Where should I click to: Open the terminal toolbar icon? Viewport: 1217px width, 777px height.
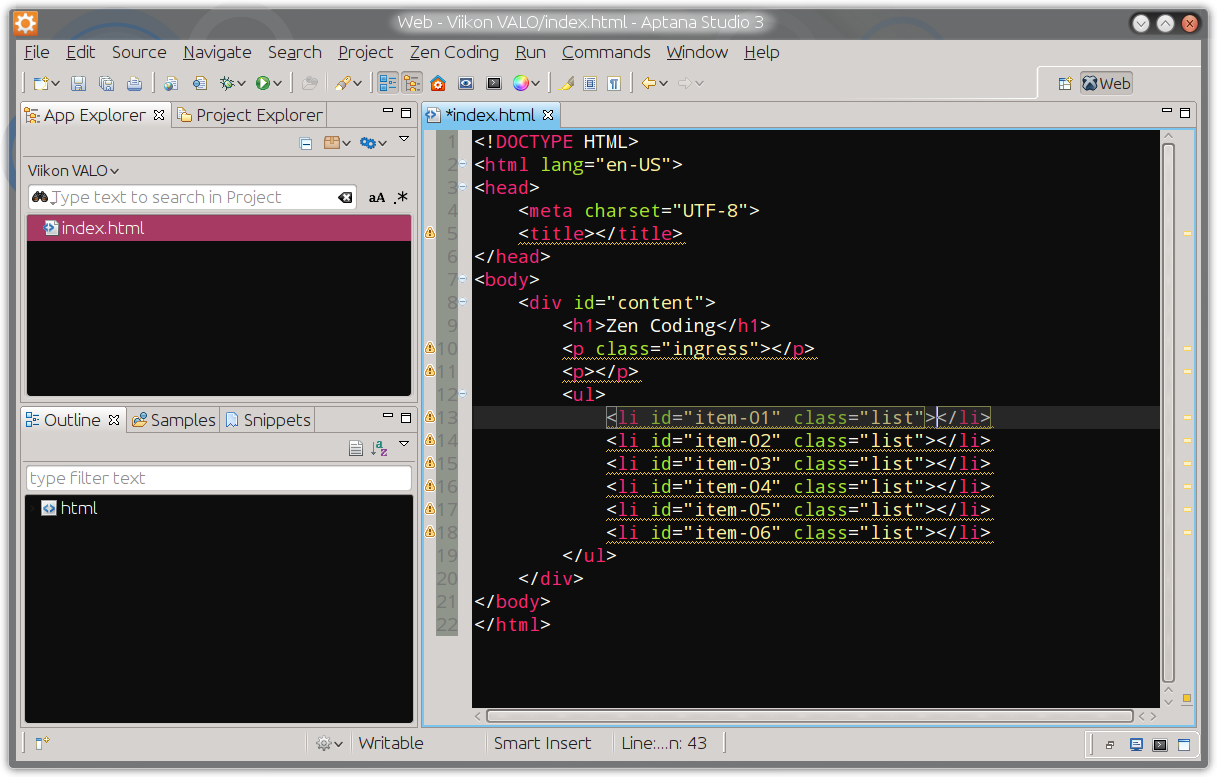pos(494,84)
